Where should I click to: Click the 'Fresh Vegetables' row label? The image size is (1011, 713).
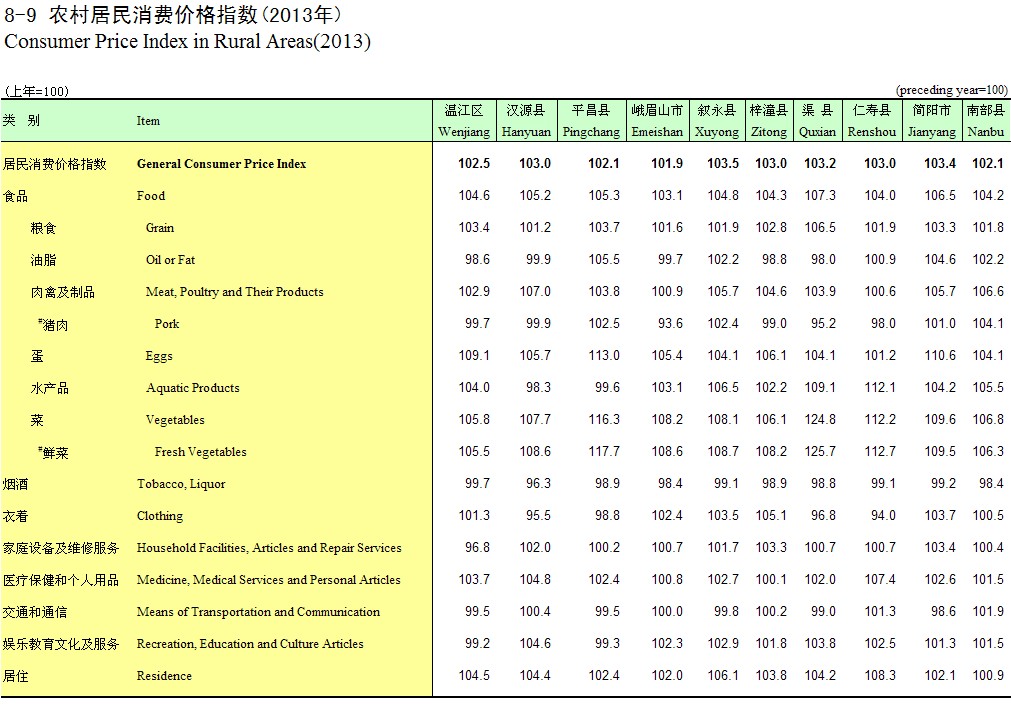[x=201, y=452]
